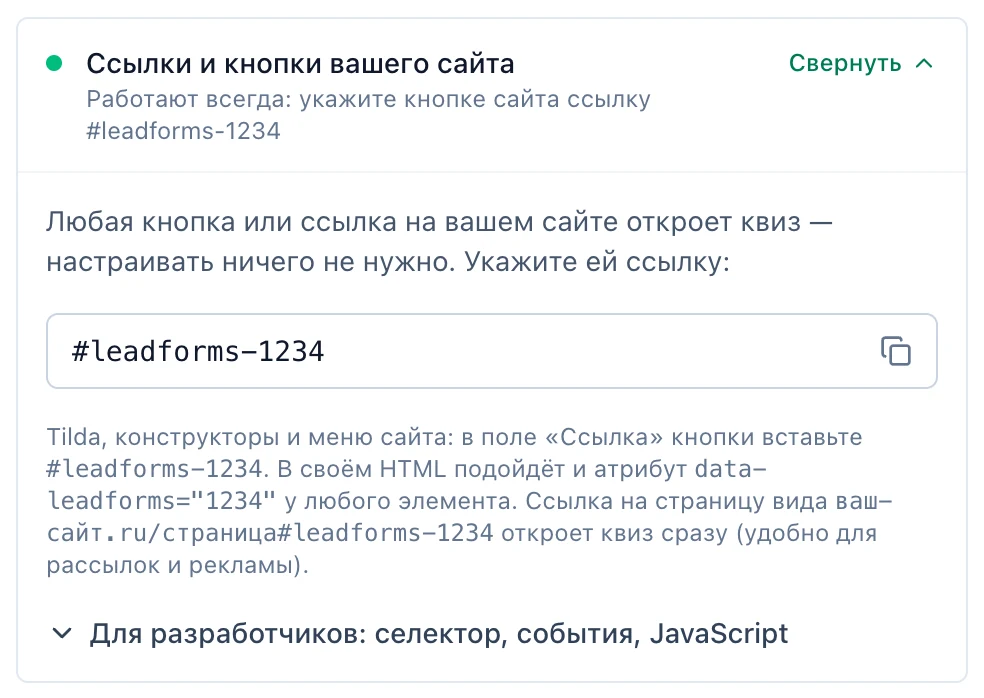The image size is (984, 698).
Task: Click the note удобно для рассылок и рекламы
Action: pyautogui.click(x=462, y=549)
